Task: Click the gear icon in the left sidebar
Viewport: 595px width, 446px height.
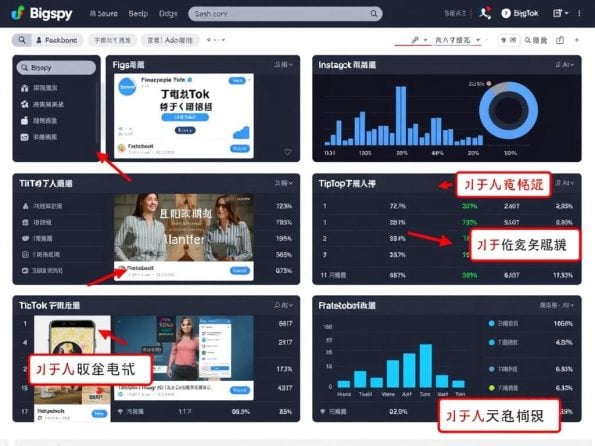Action: [25, 104]
